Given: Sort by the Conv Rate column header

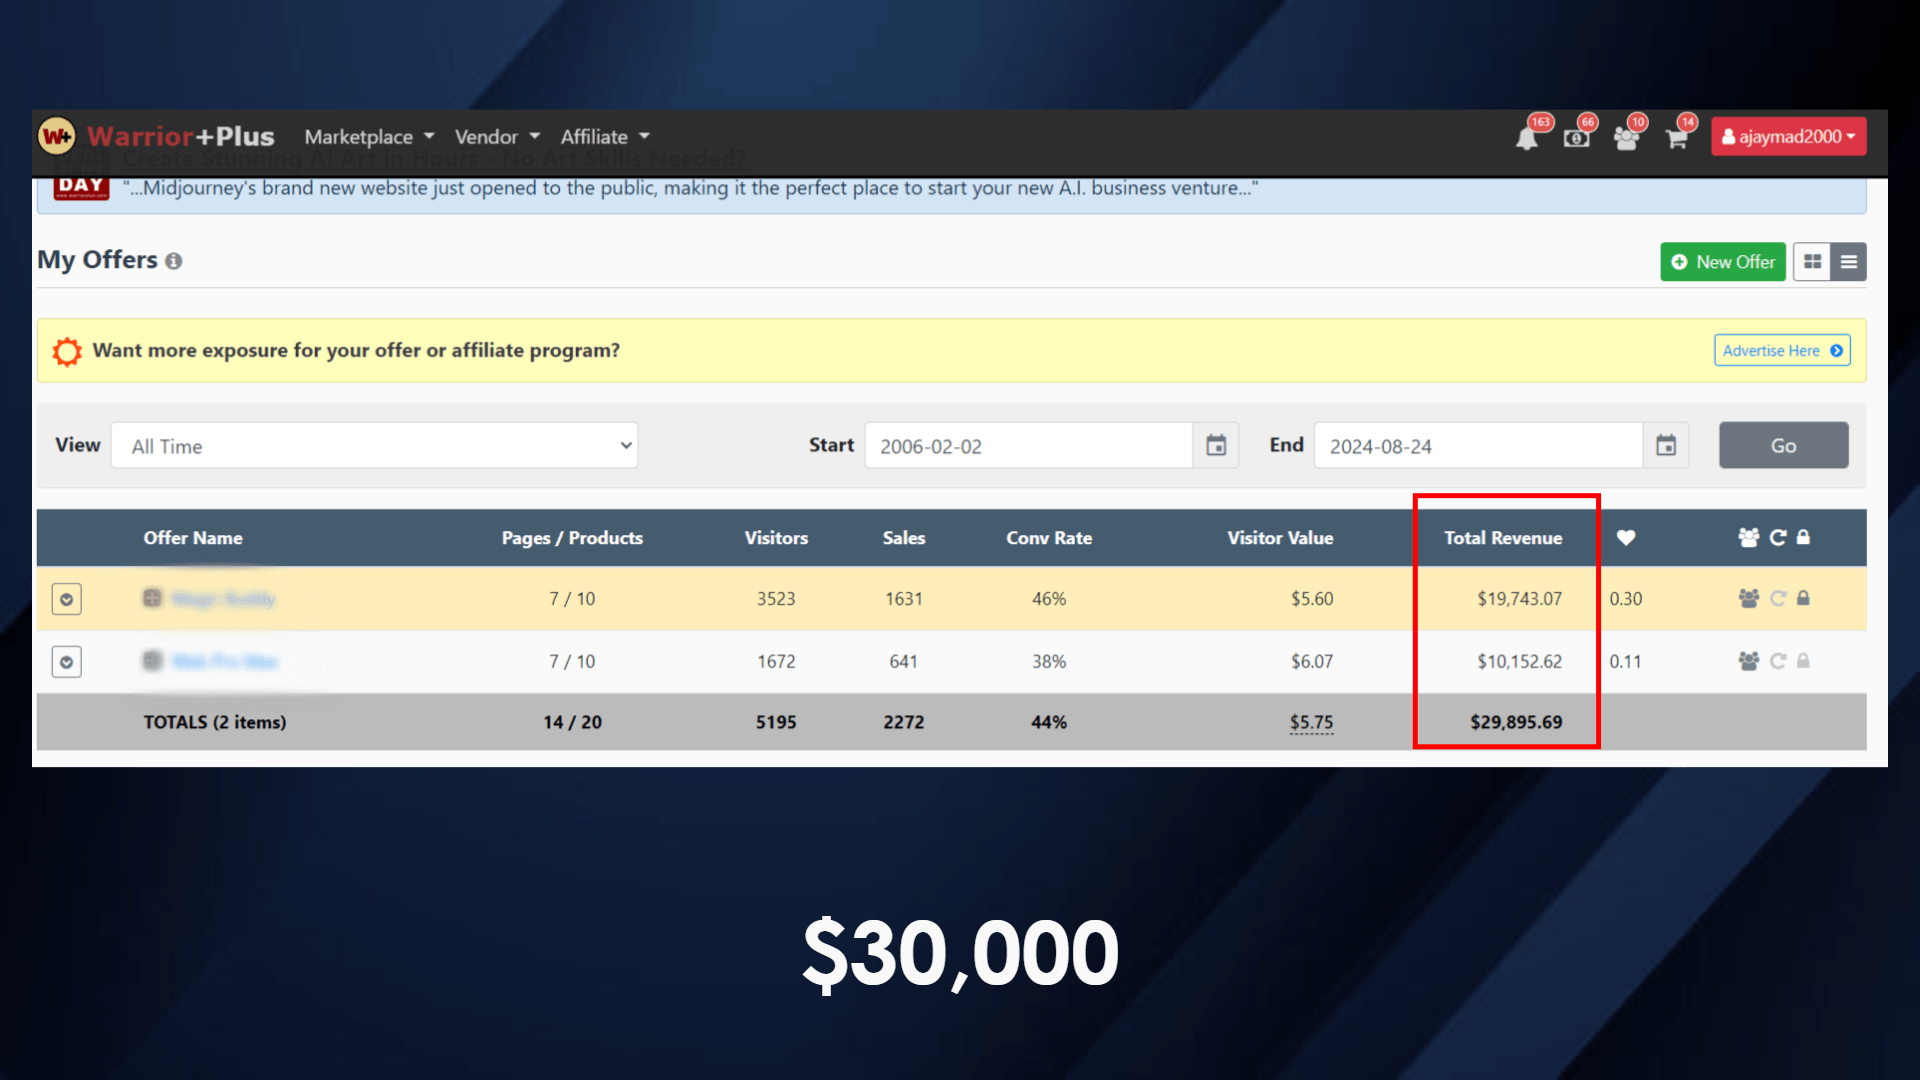Looking at the screenshot, I should pyautogui.click(x=1049, y=538).
